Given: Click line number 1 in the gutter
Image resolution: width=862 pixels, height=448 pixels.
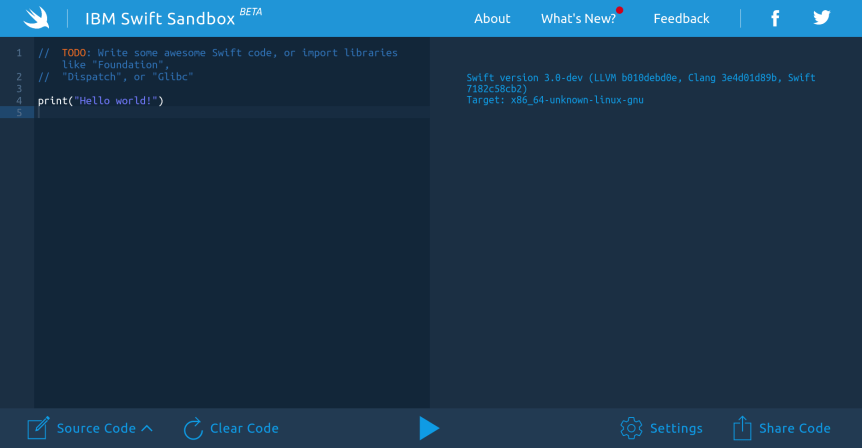Looking at the screenshot, I should click(x=19, y=53).
